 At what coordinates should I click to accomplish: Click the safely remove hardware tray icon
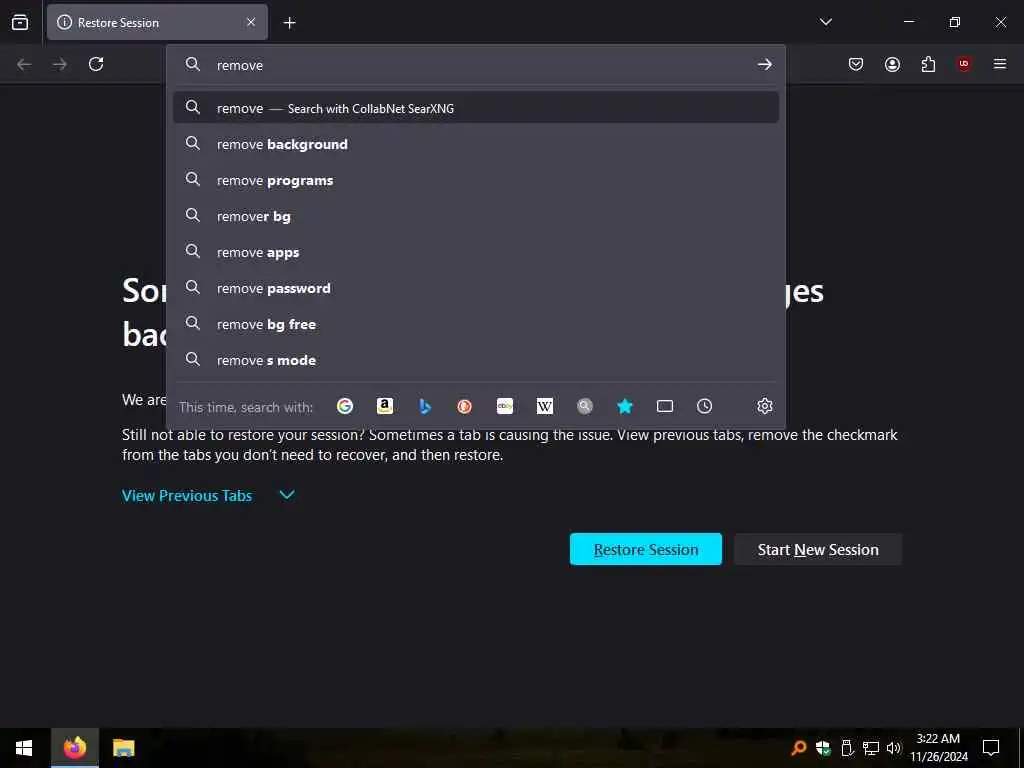tap(847, 748)
